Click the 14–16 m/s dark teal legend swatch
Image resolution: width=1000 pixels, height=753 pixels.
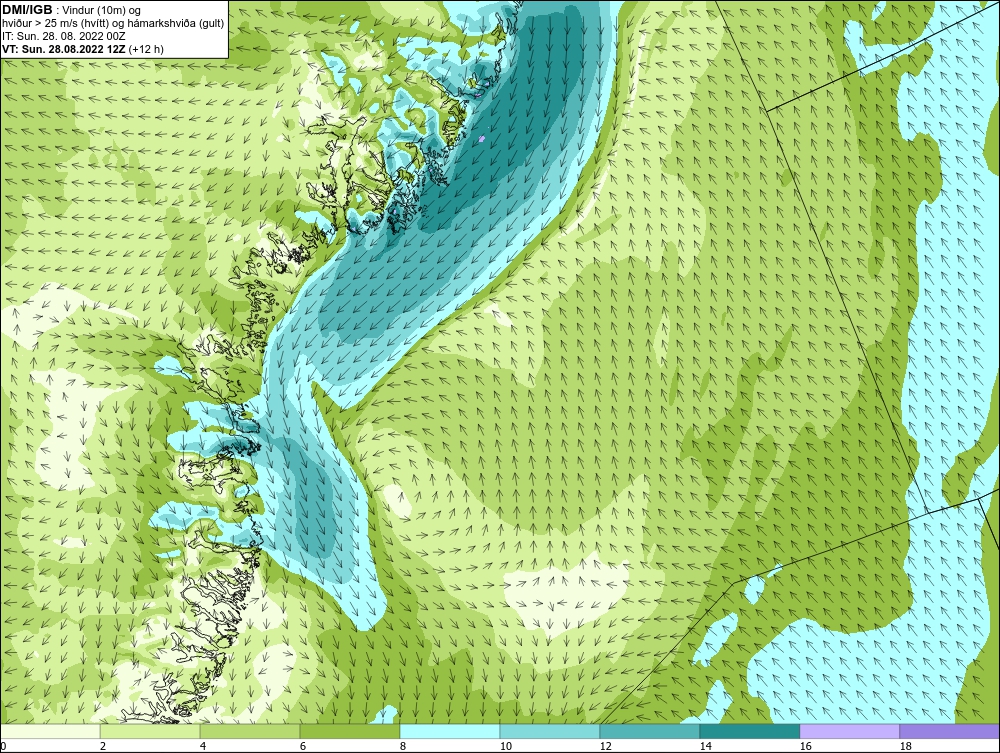tap(750, 731)
